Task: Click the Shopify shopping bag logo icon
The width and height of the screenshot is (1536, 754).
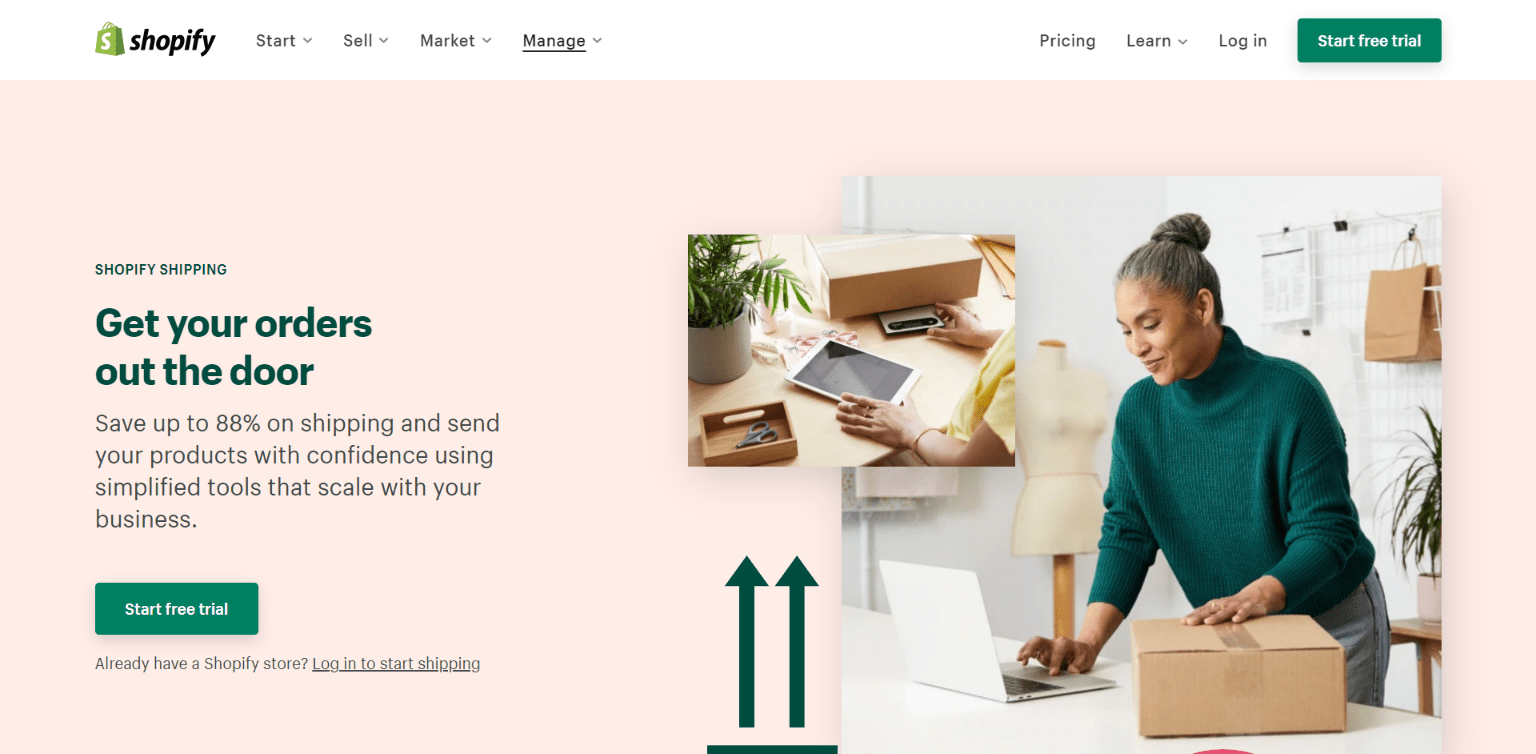Action: coord(110,40)
